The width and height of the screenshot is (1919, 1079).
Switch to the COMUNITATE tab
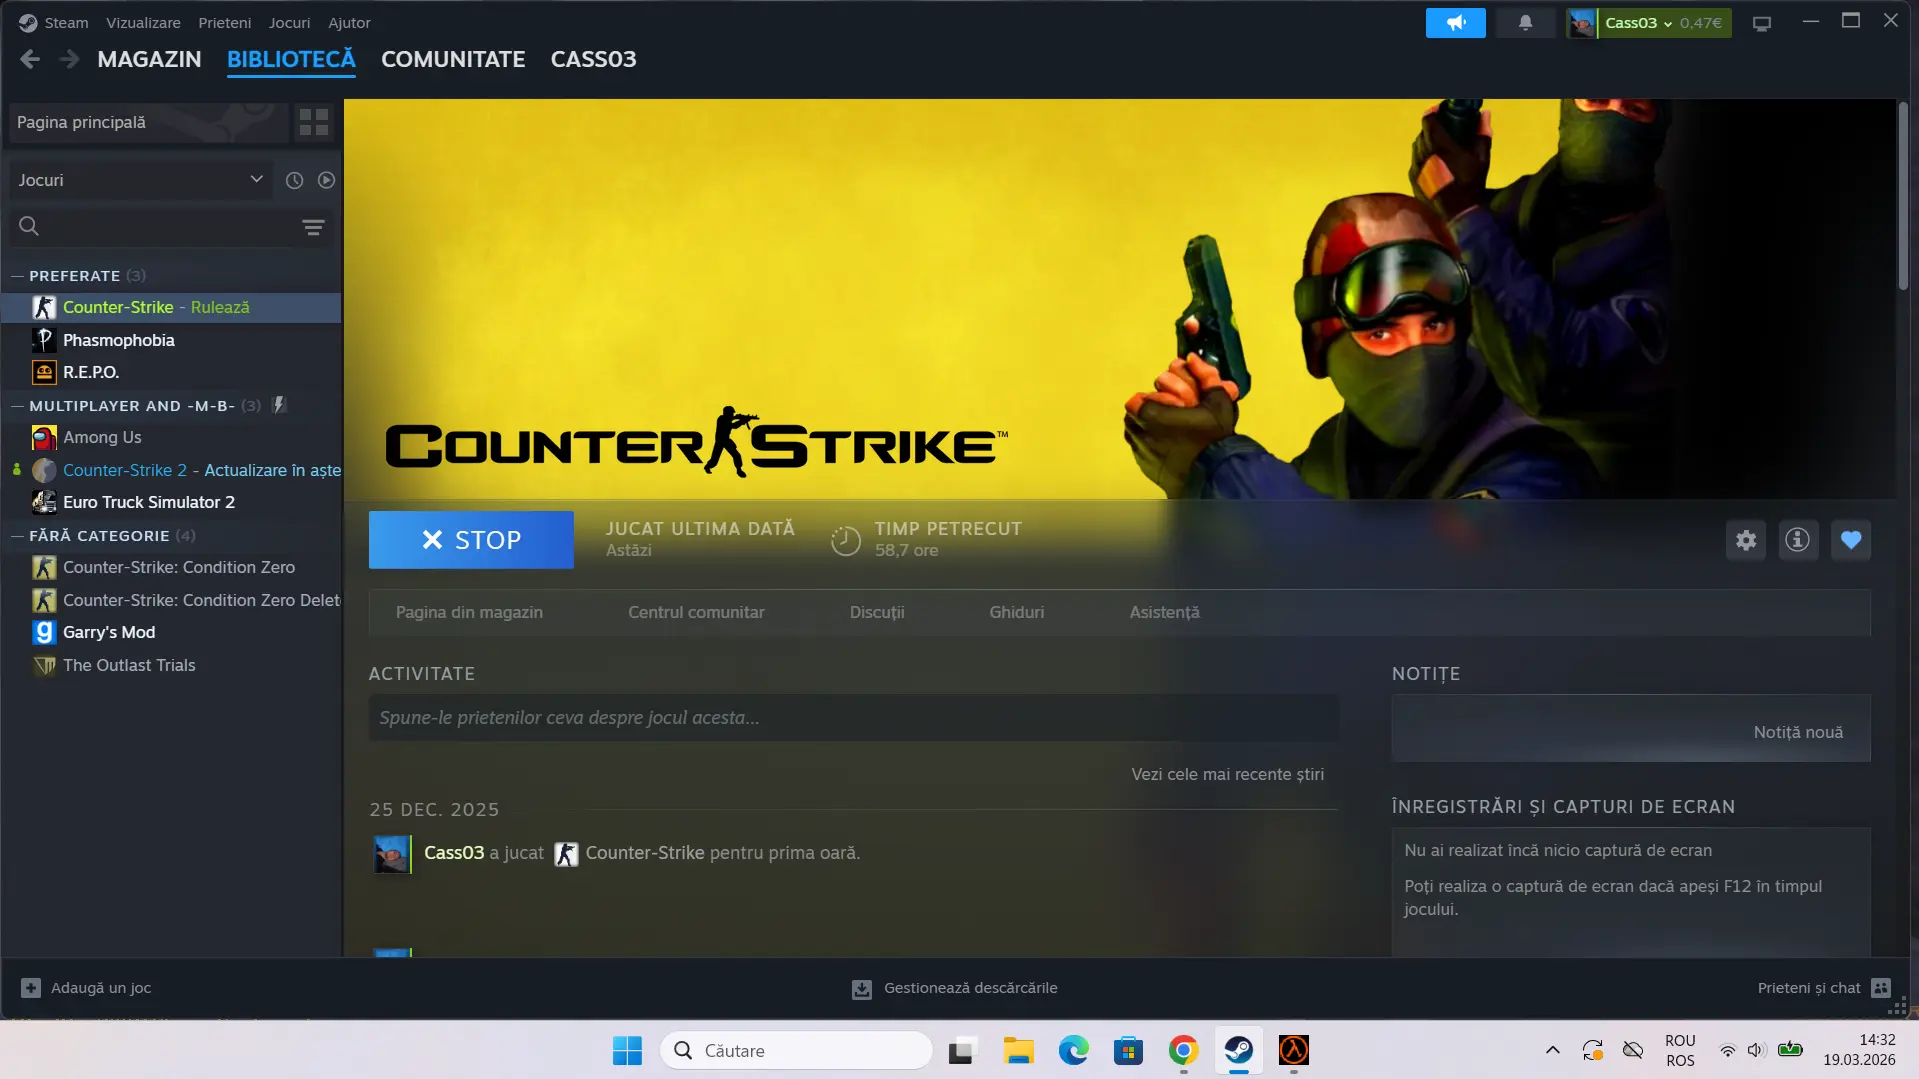click(453, 60)
